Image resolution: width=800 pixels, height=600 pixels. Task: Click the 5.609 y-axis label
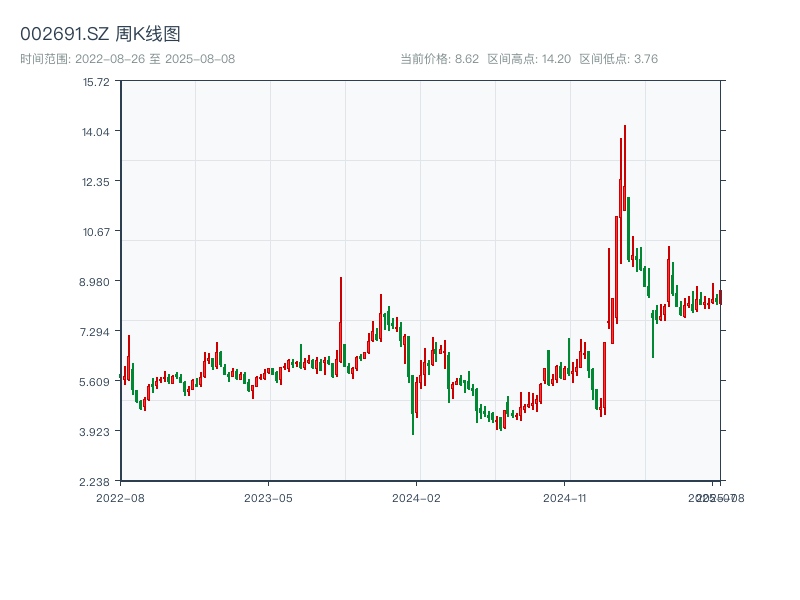(96, 382)
